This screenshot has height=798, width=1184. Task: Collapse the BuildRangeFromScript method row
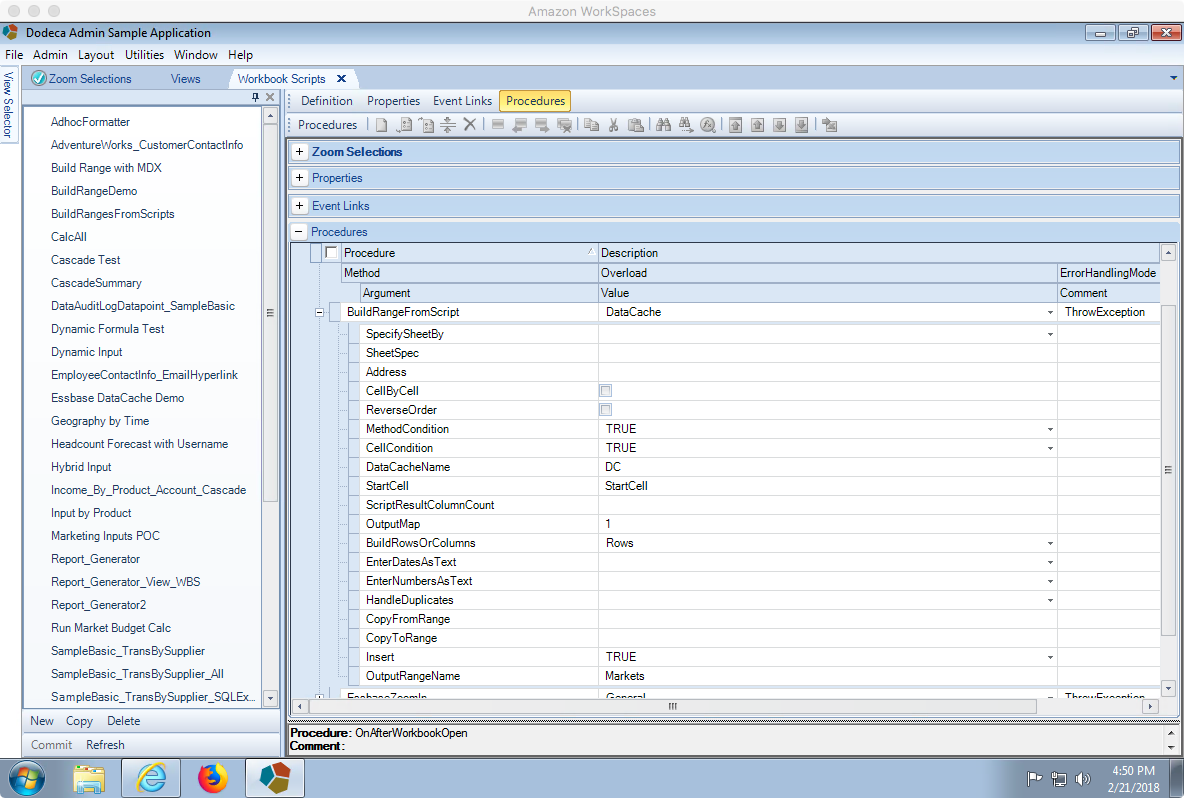pos(319,312)
